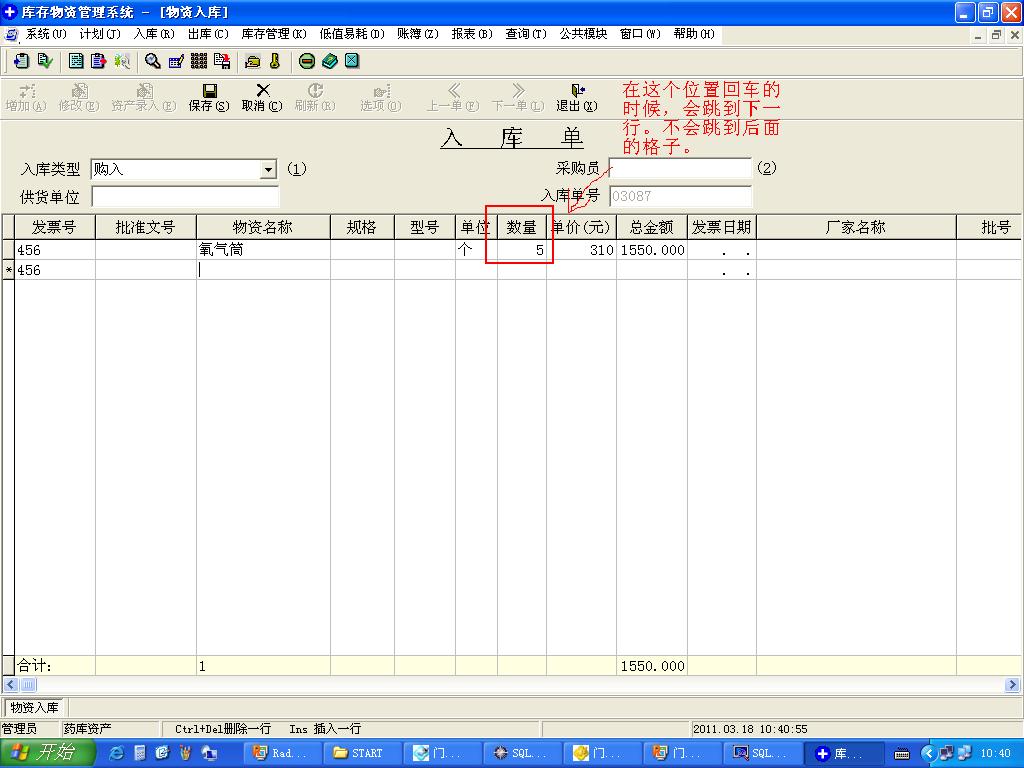The image size is (1024, 768).
Task: Click the green circle minus icon
Action: click(x=306, y=61)
